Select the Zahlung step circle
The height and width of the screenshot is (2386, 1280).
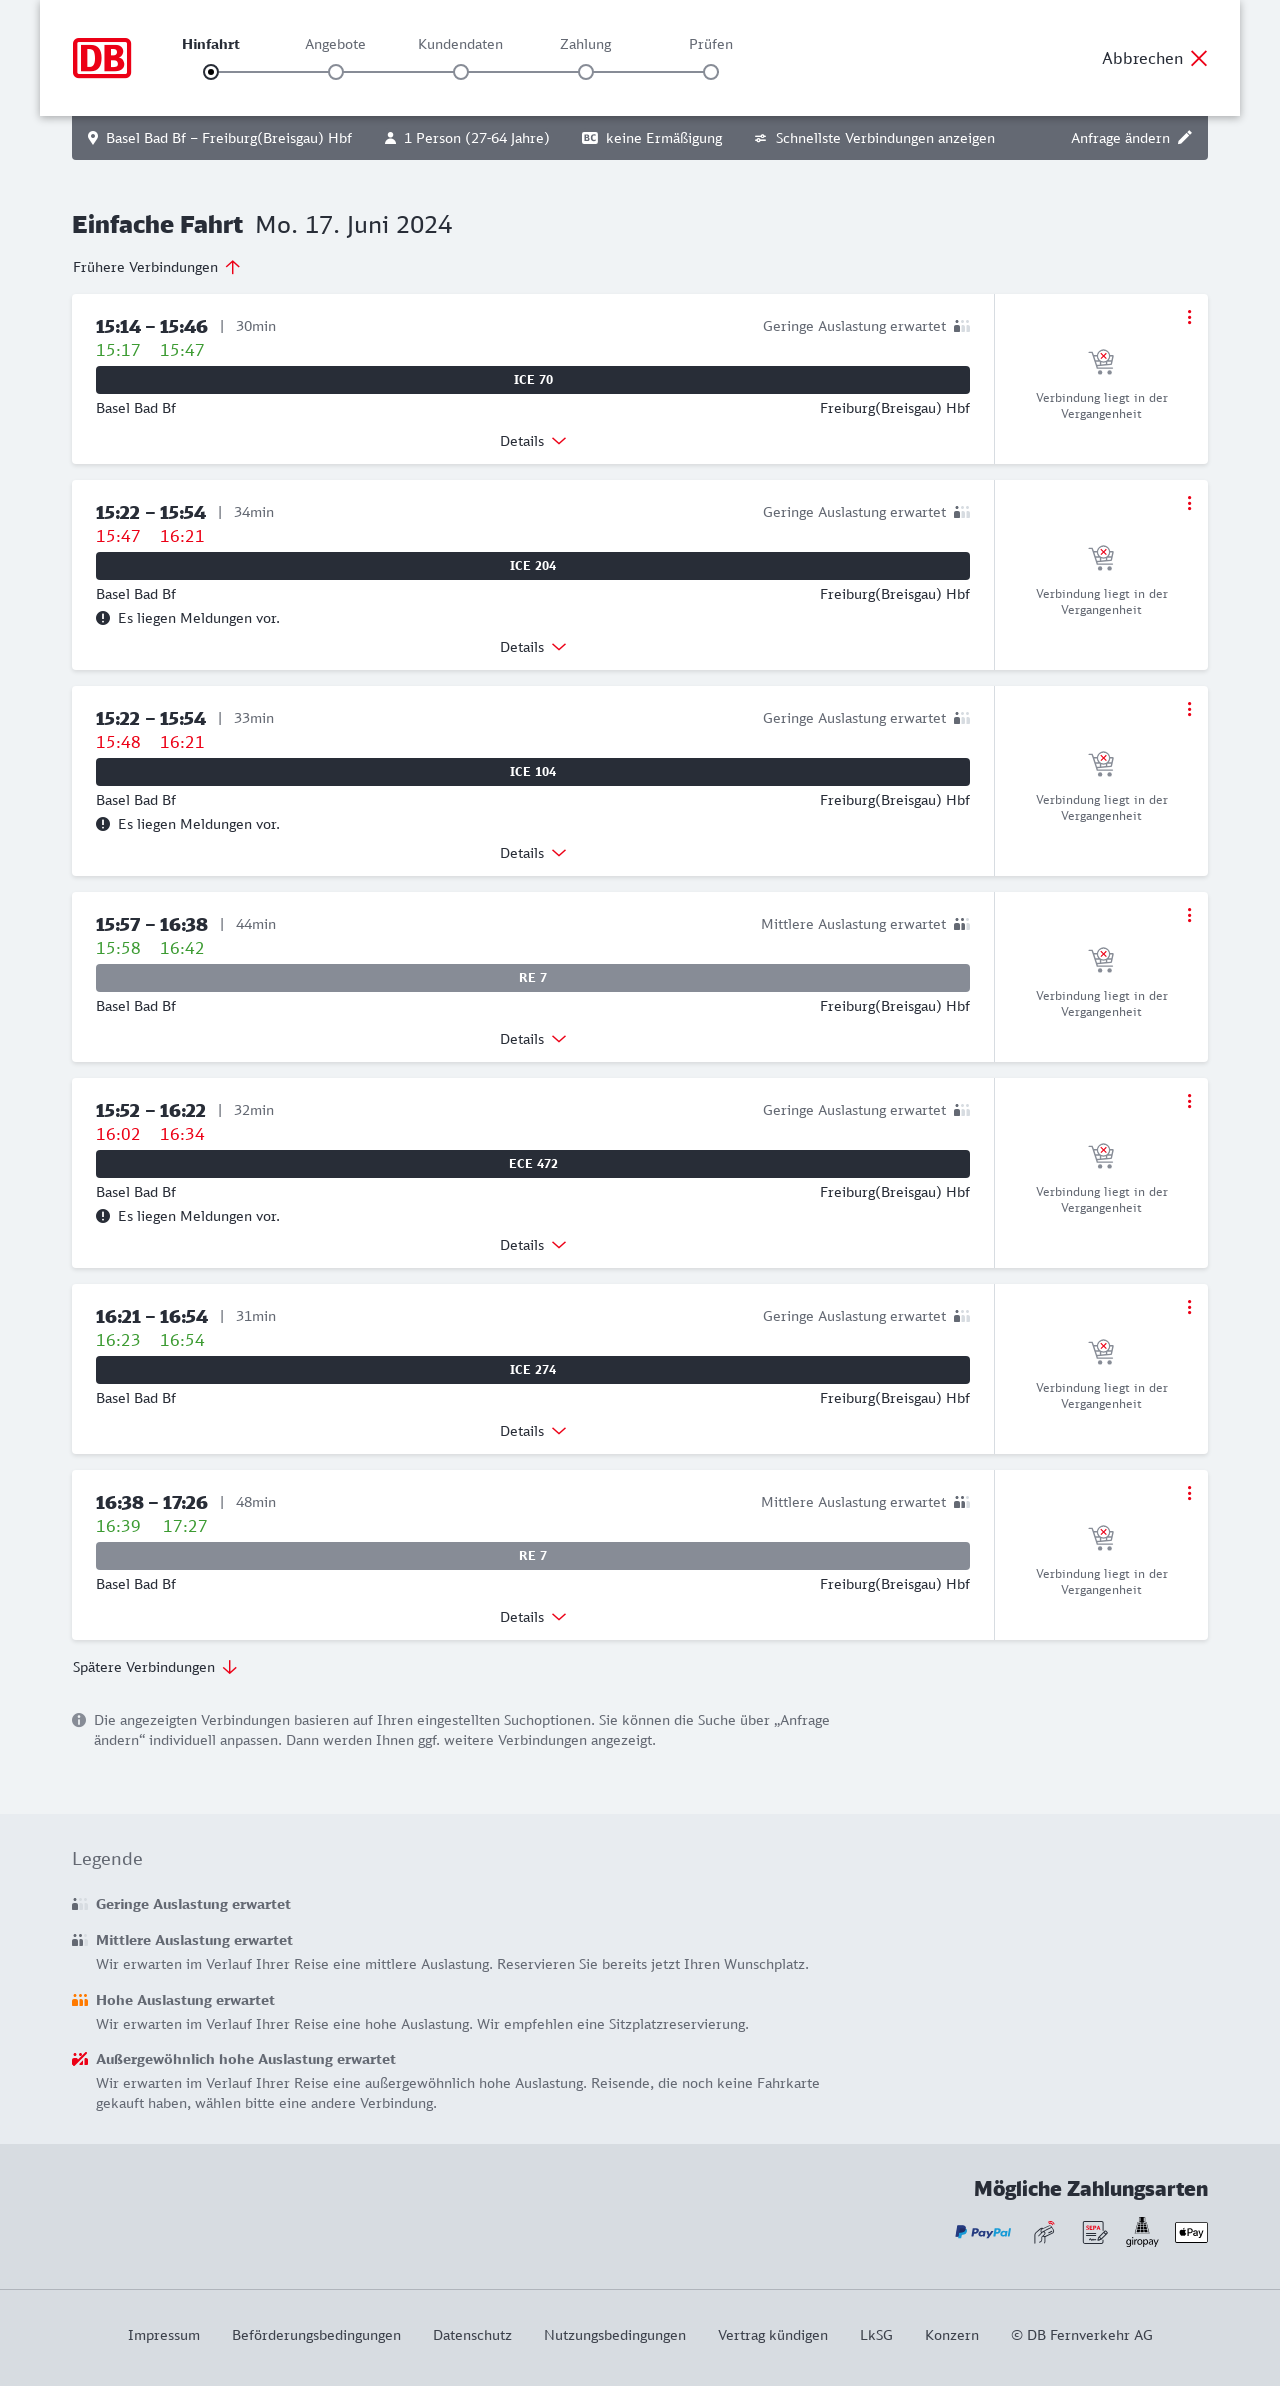586,72
